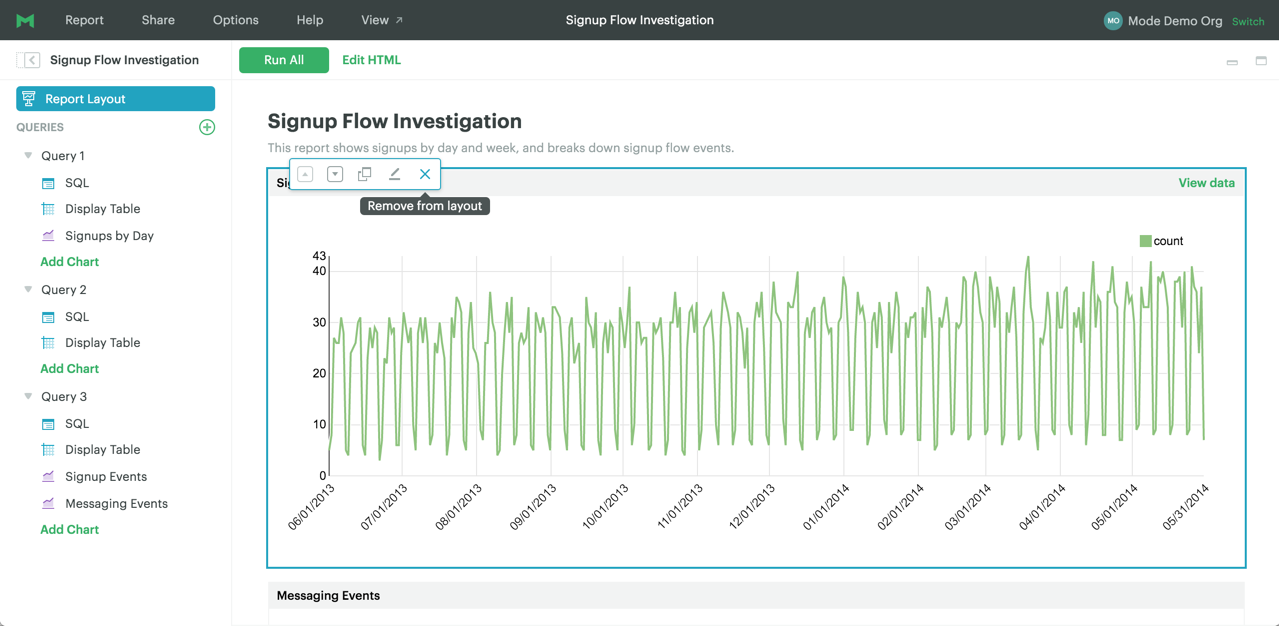Click the View data link
The height and width of the screenshot is (626, 1279).
(1206, 183)
